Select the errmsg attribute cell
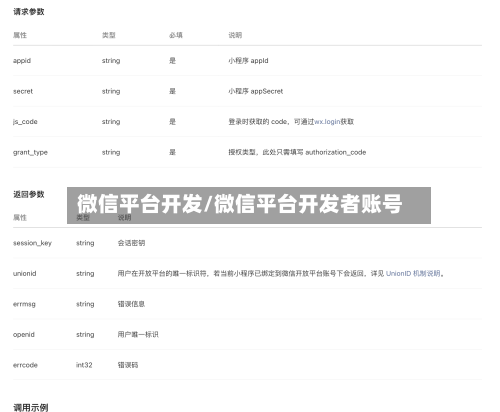This screenshot has width=500, height=412. pos(24,304)
